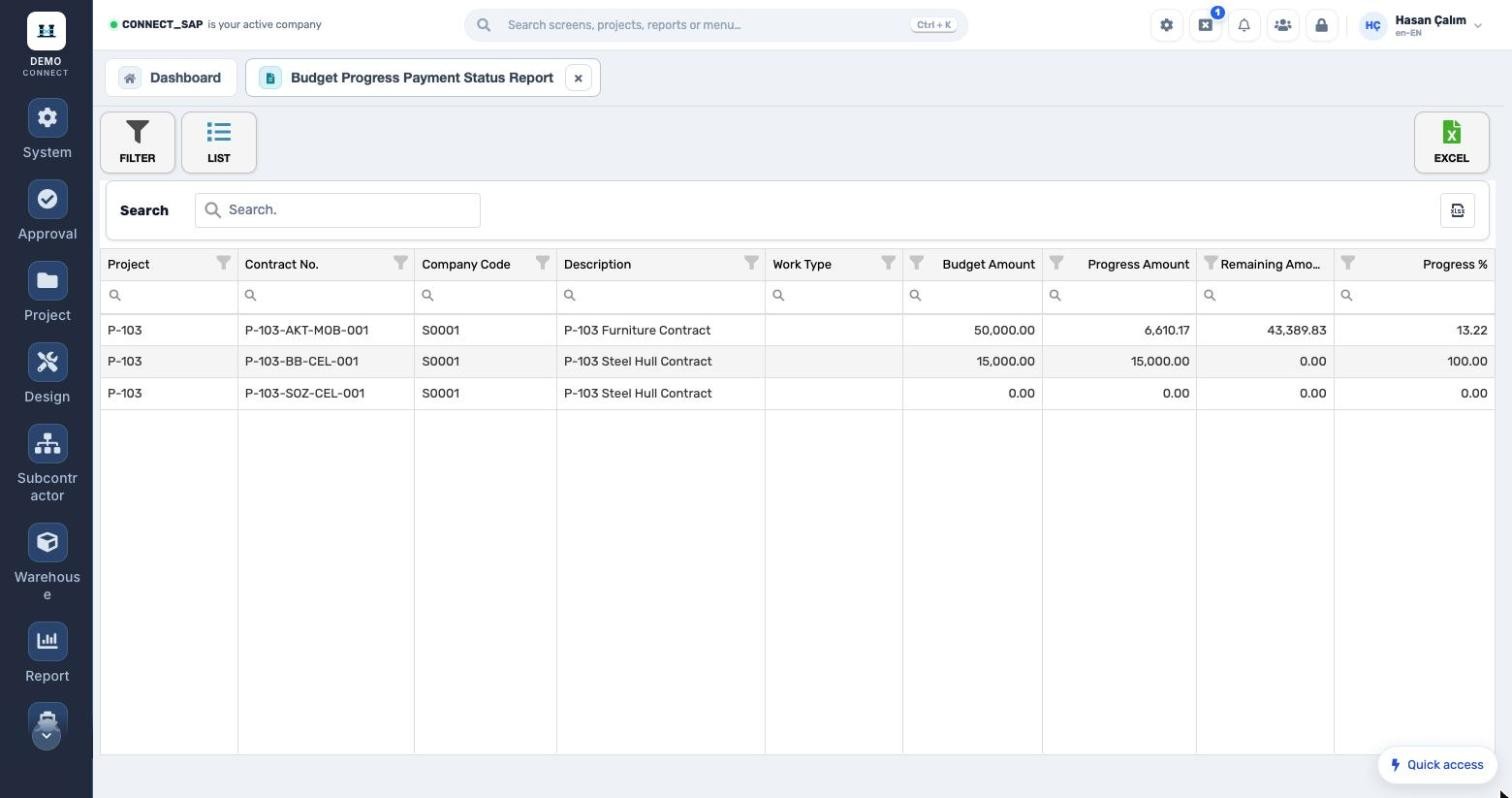1512x798 pixels.
Task: Open the Warehouse module
Action: click(x=47, y=562)
